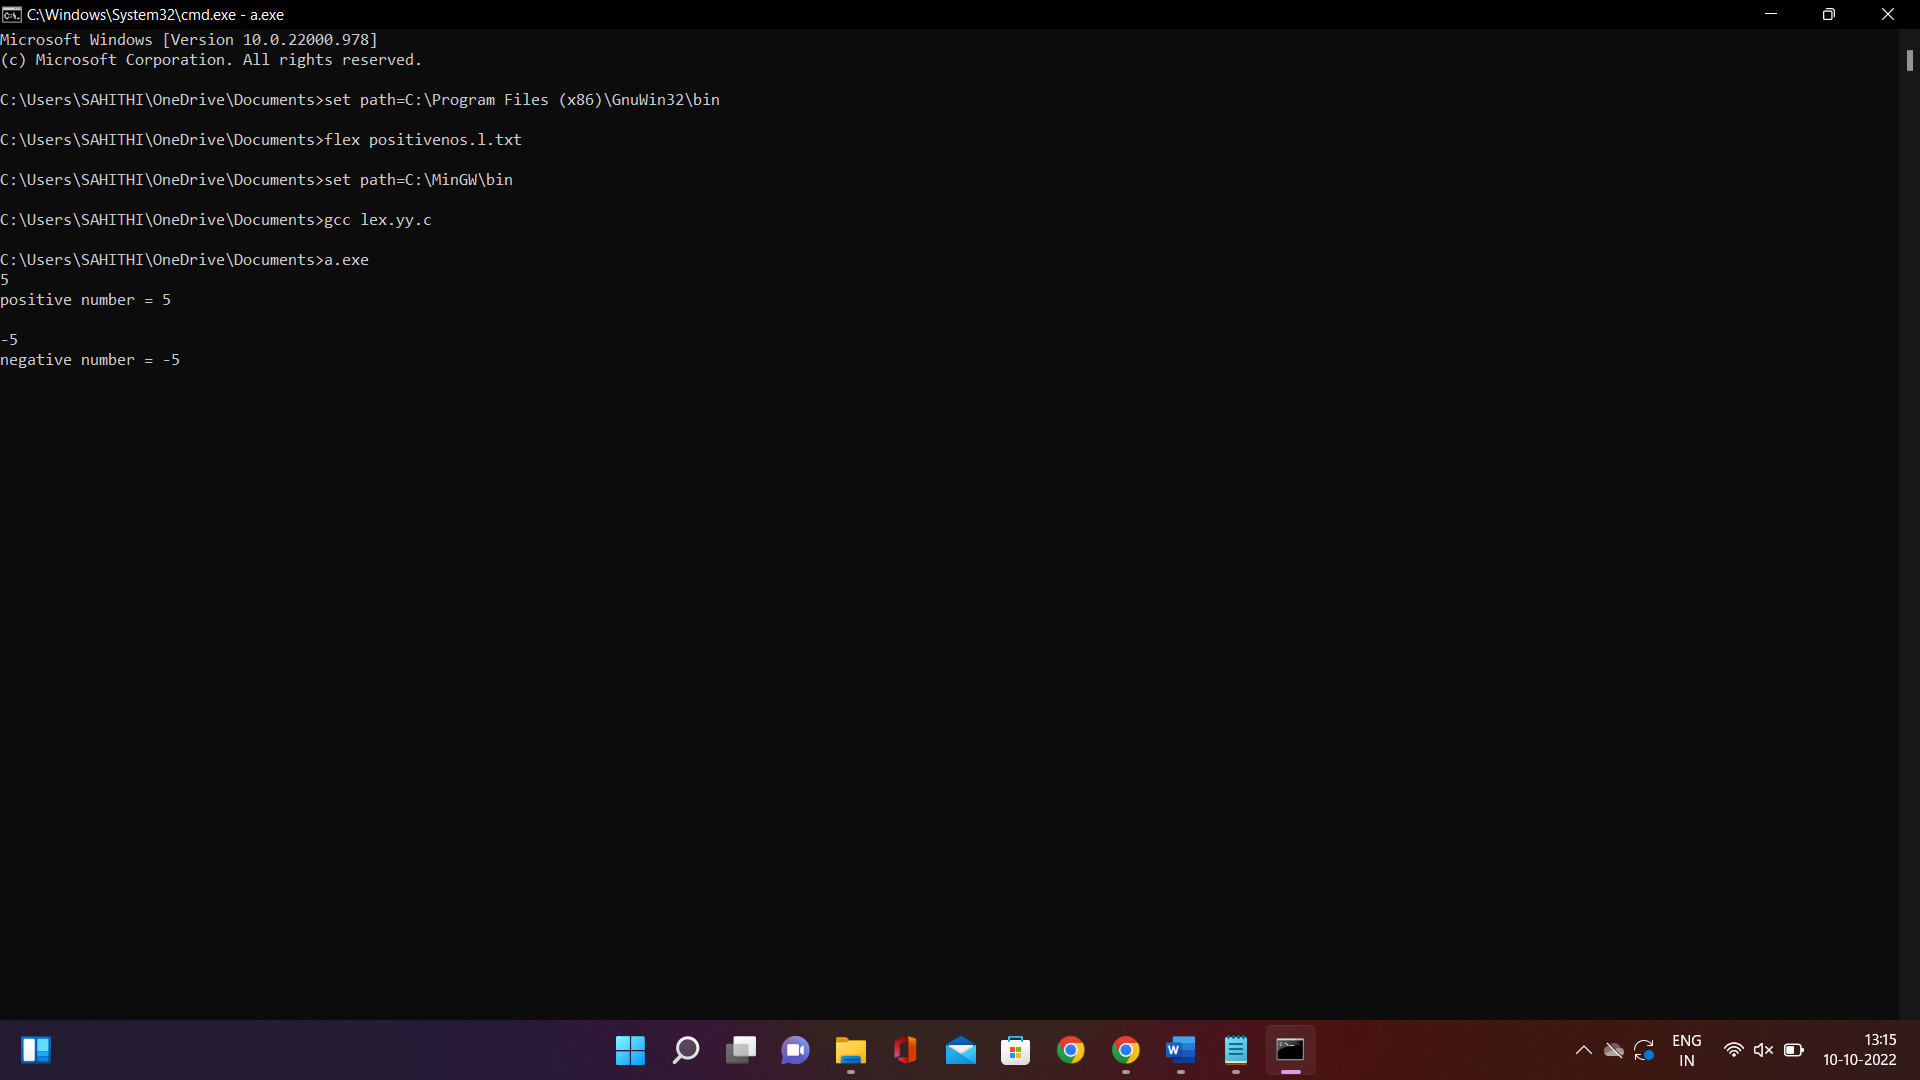Click the OneDrive sync status icon
This screenshot has width=1920, height=1080.
(x=1613, y=1050)
